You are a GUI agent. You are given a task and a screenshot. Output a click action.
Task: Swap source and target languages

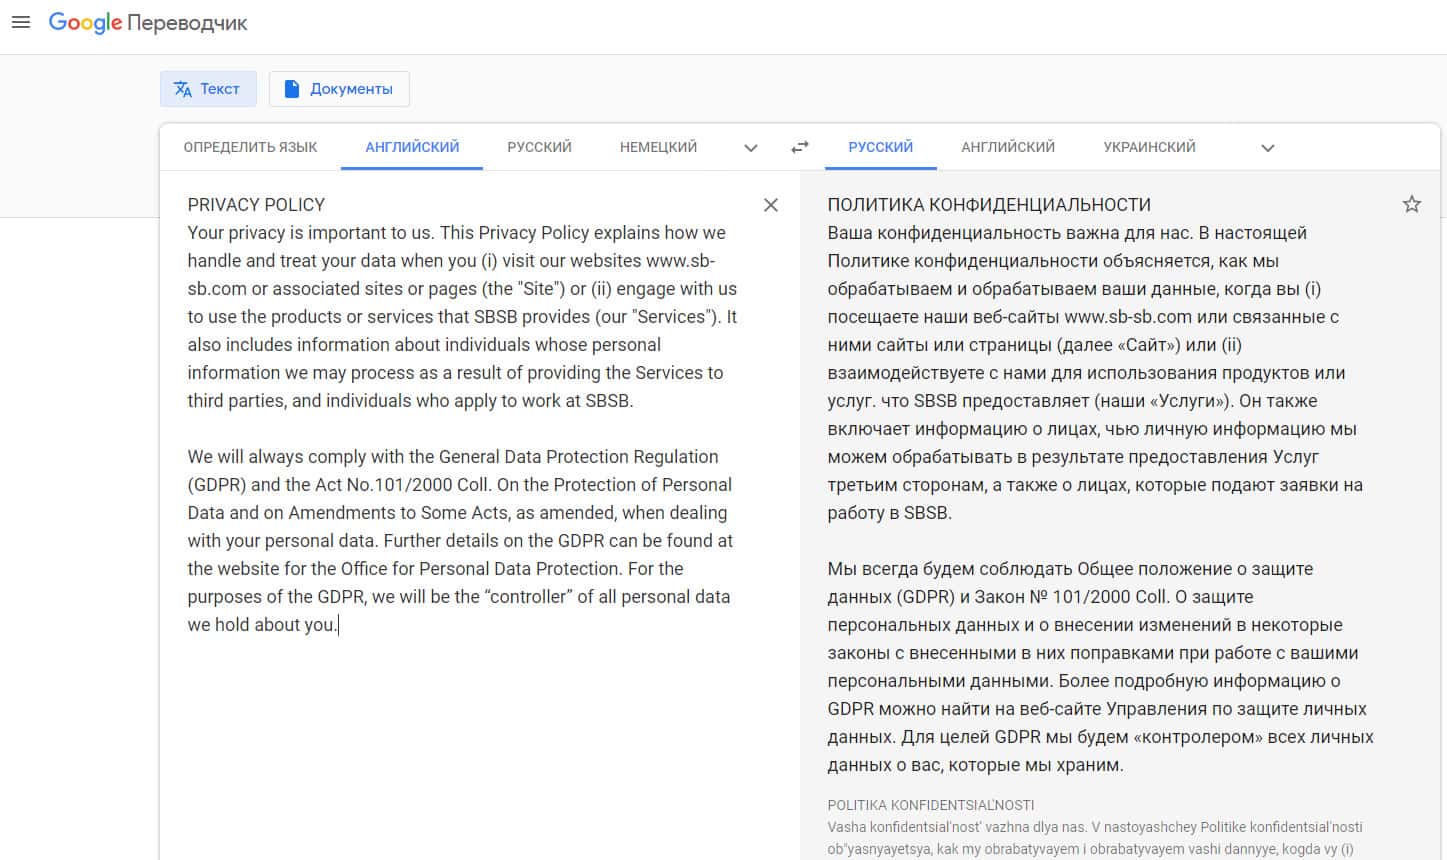tap(800, 147)
